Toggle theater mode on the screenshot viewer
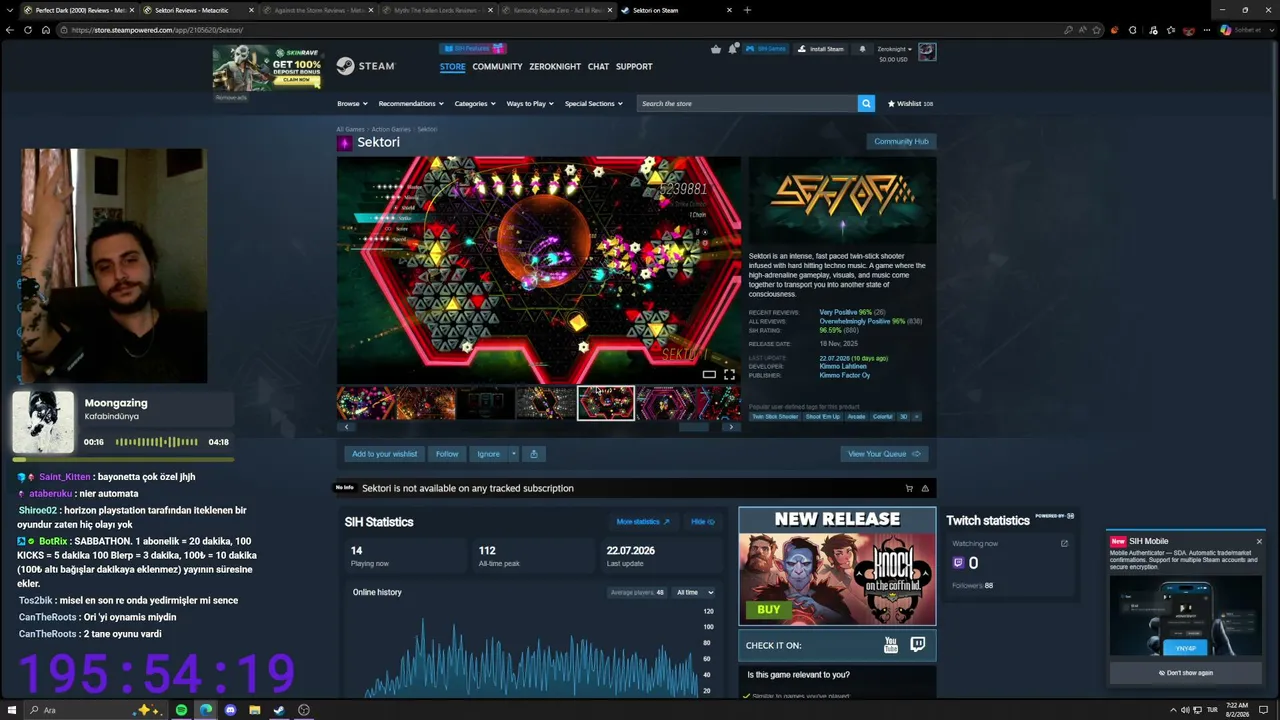 point(709,375)
